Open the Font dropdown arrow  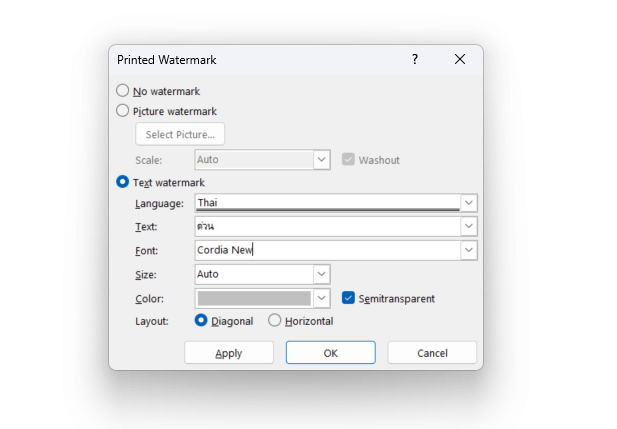[469, 250]
